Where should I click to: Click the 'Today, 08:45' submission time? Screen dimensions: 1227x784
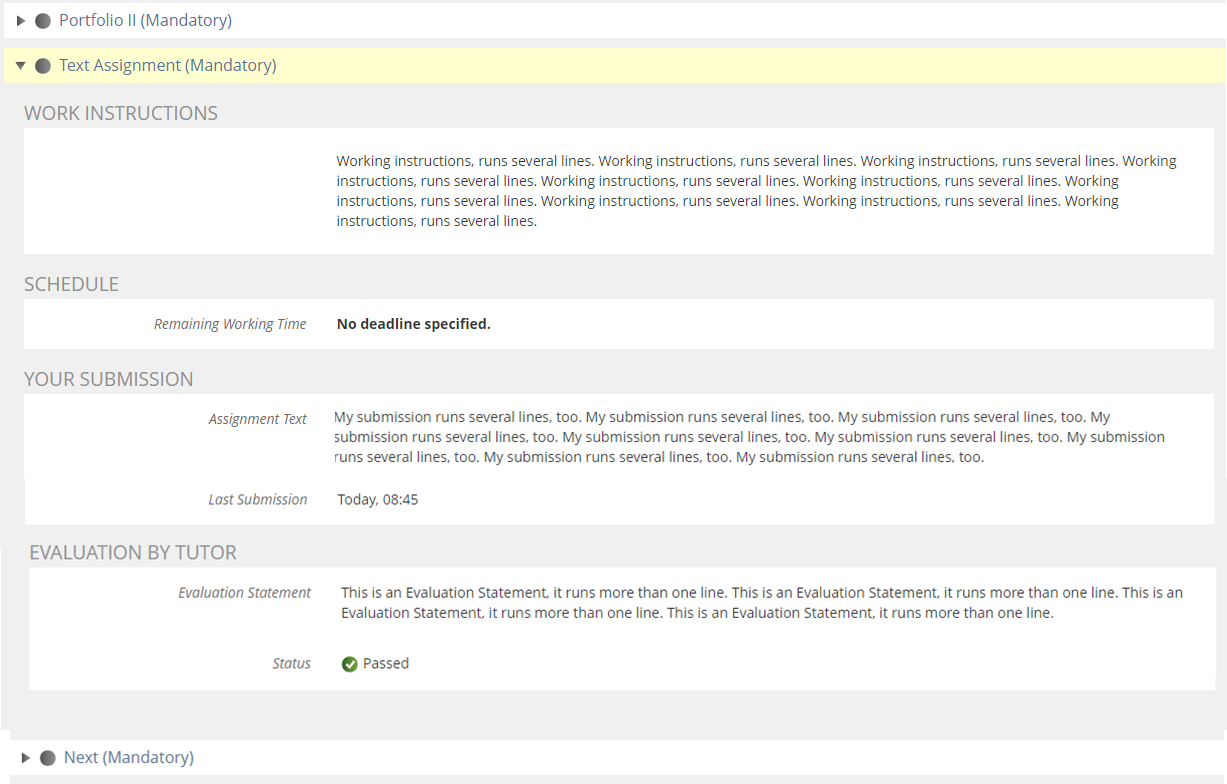coord(378,499)
